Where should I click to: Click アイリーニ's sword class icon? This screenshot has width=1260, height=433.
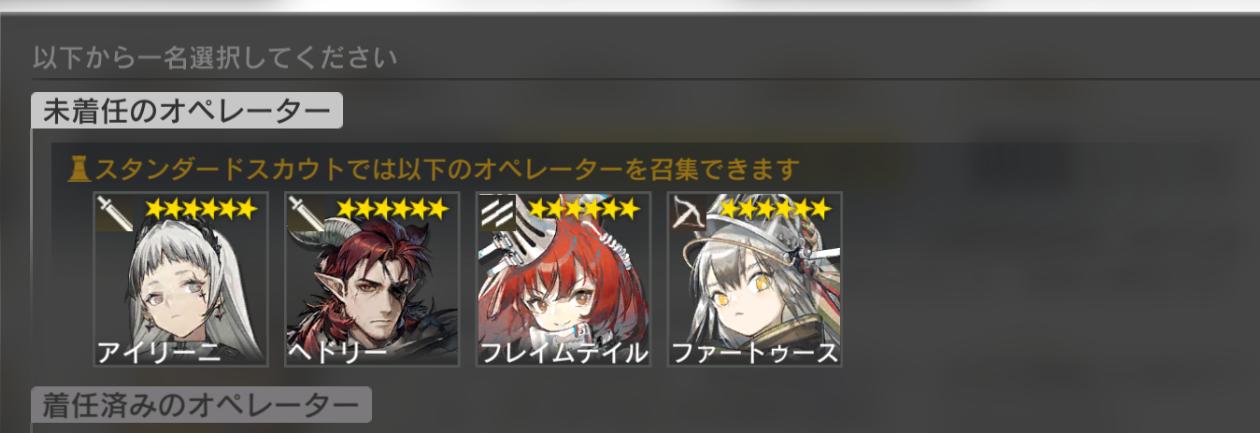tap(115, 213)
